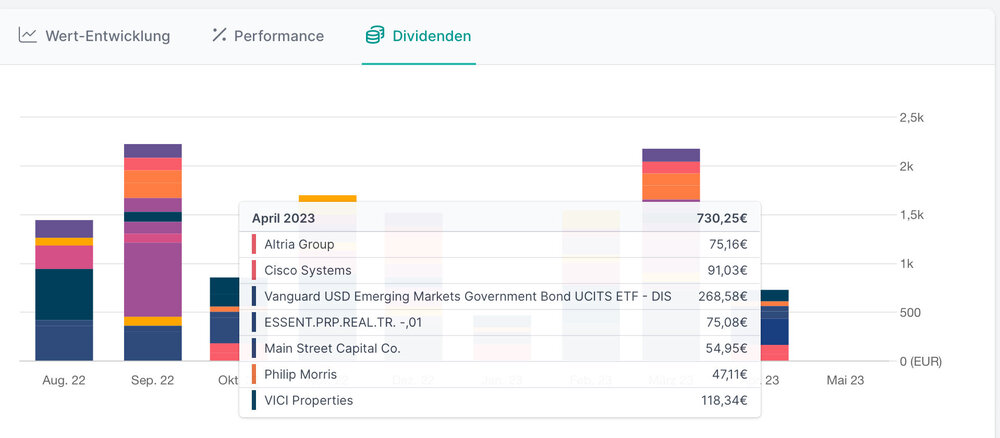Click the top purple segment of the March bar
Viewport: 1000px width, 438px height.
(x=670, y=155)
